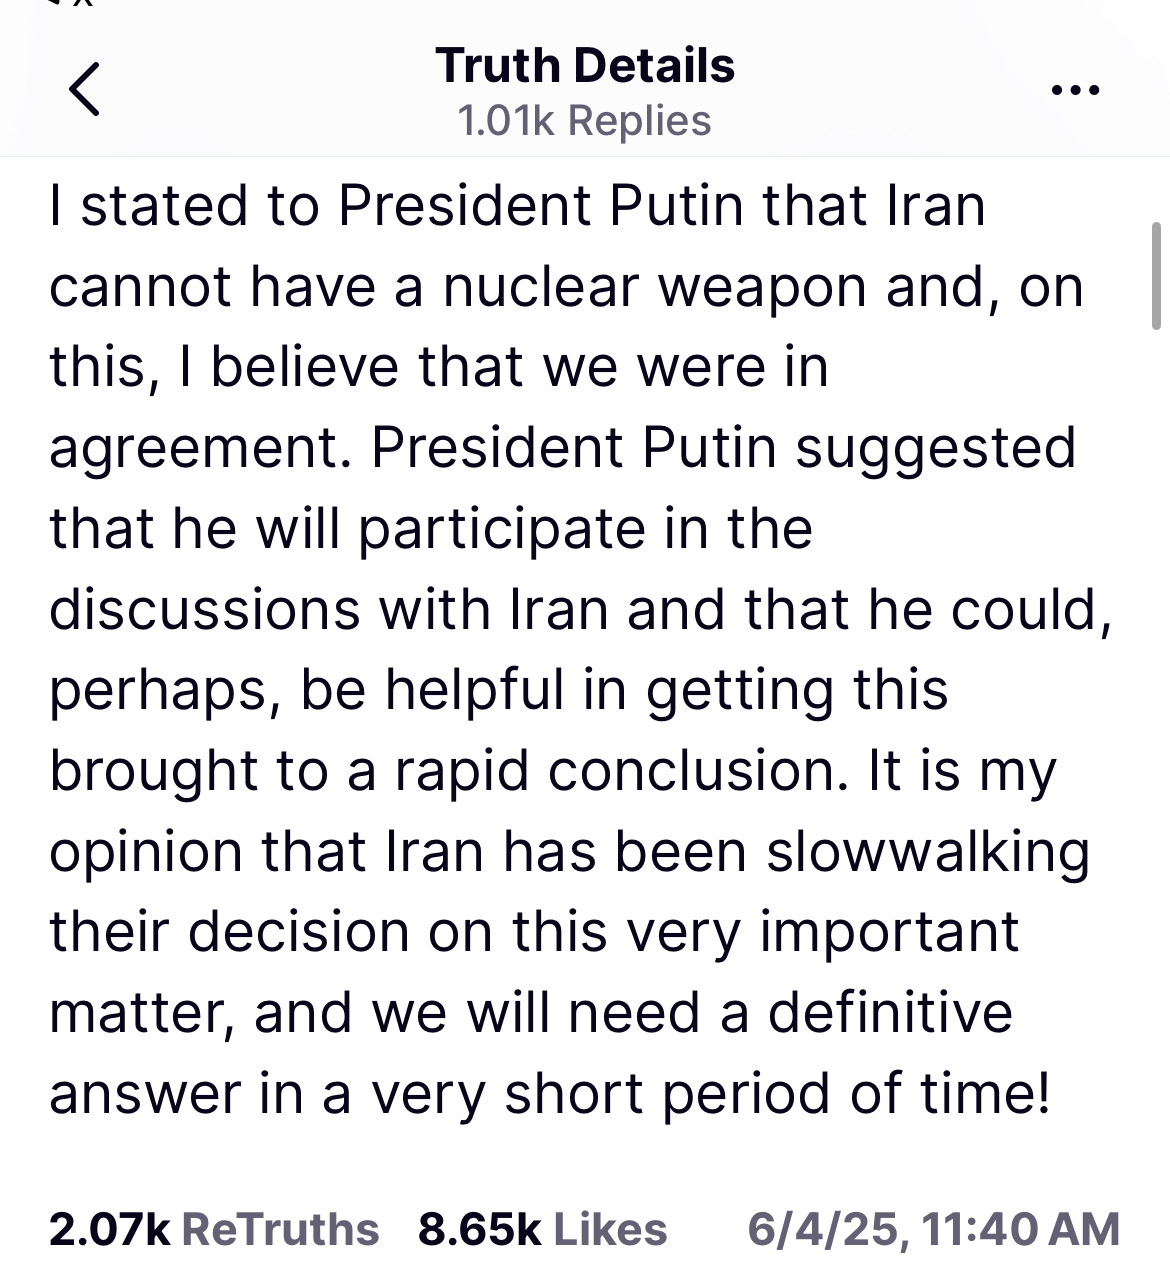Tap 'discussions with Iran' text line

click(x=329, y=610)
